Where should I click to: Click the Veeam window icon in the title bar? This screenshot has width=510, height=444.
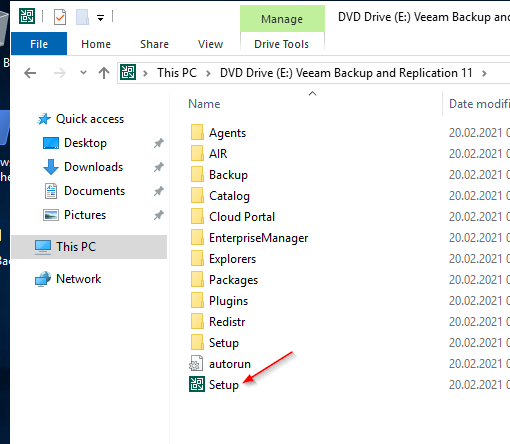[x=27, y=16]
